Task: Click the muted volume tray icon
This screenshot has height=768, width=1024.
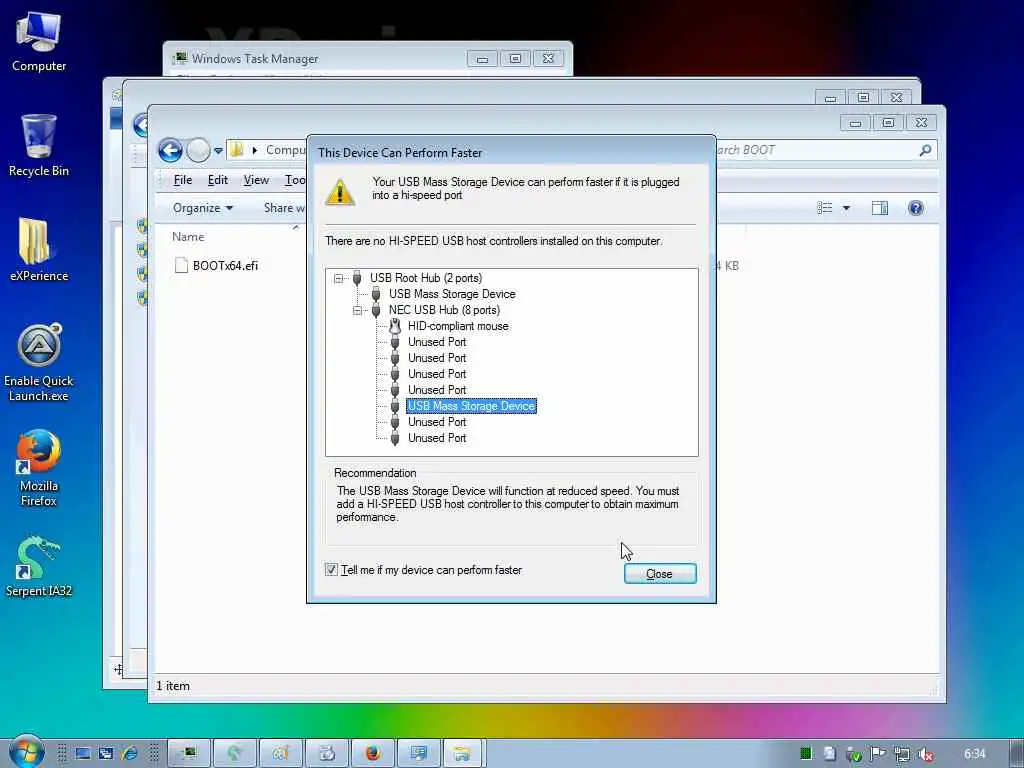Action: [925, 754]
